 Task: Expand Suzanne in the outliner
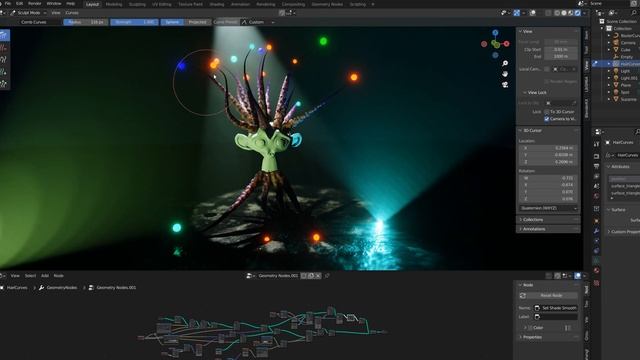(609, 99)
